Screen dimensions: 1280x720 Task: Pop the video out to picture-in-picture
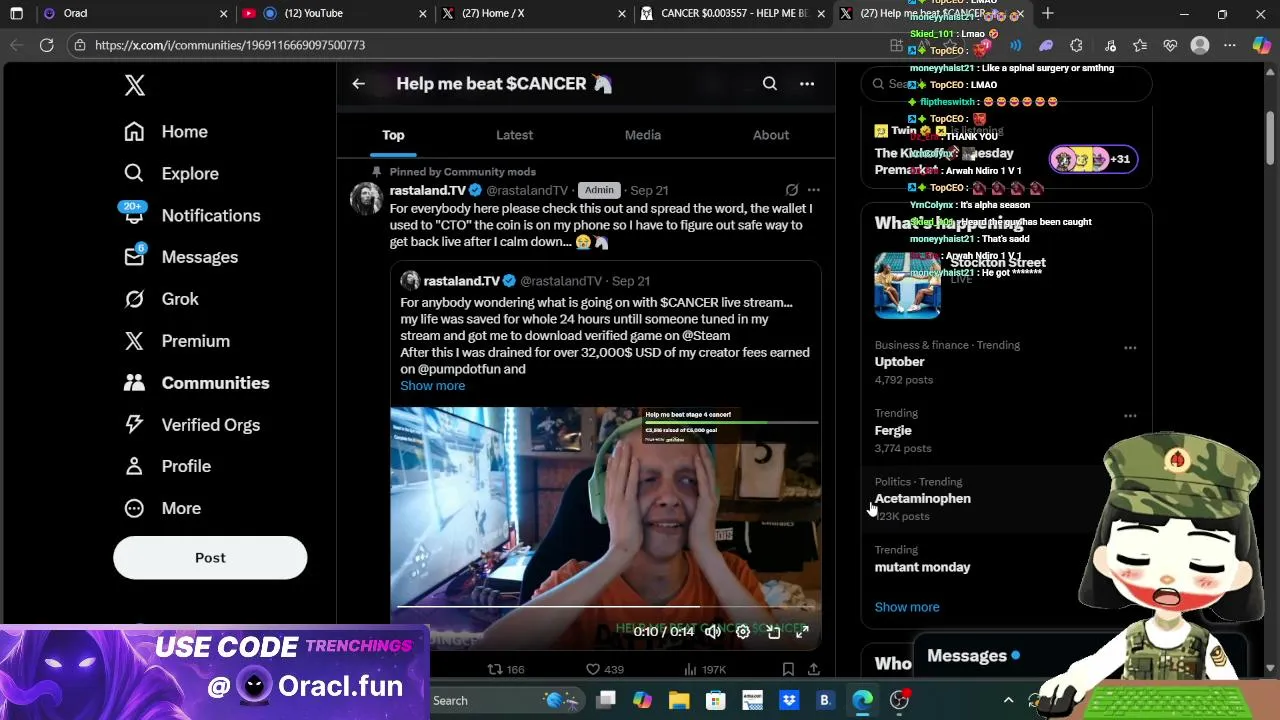click(773, 632)
